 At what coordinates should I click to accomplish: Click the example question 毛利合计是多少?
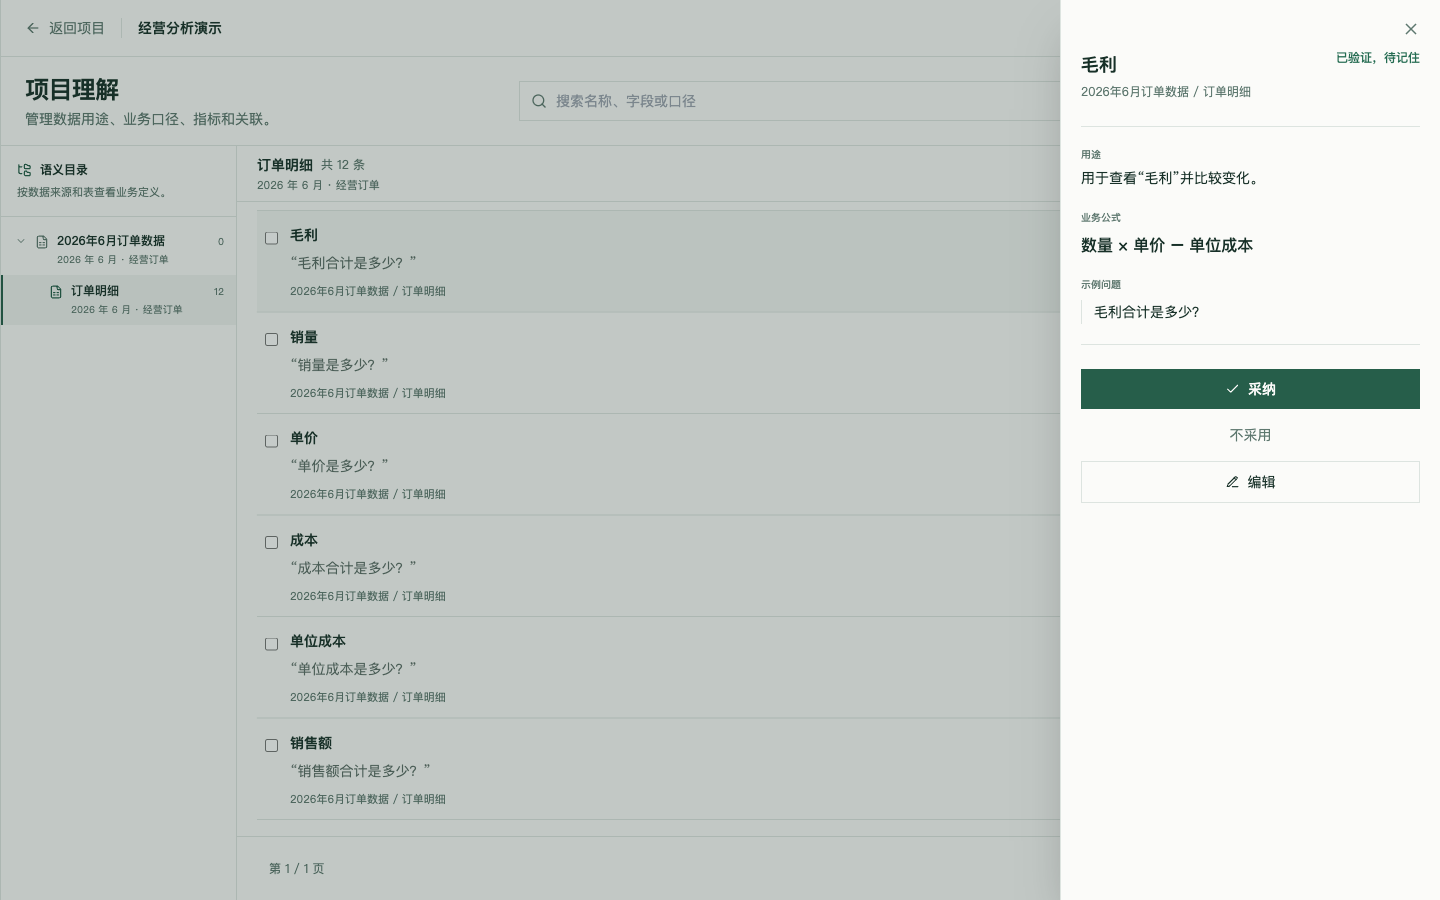pos(1147,312)
